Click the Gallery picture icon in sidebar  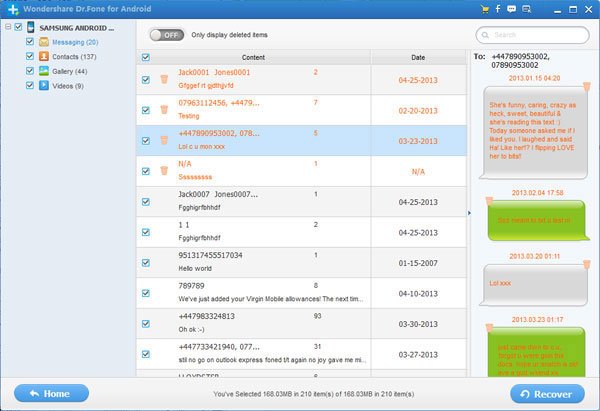coord(43,71)
